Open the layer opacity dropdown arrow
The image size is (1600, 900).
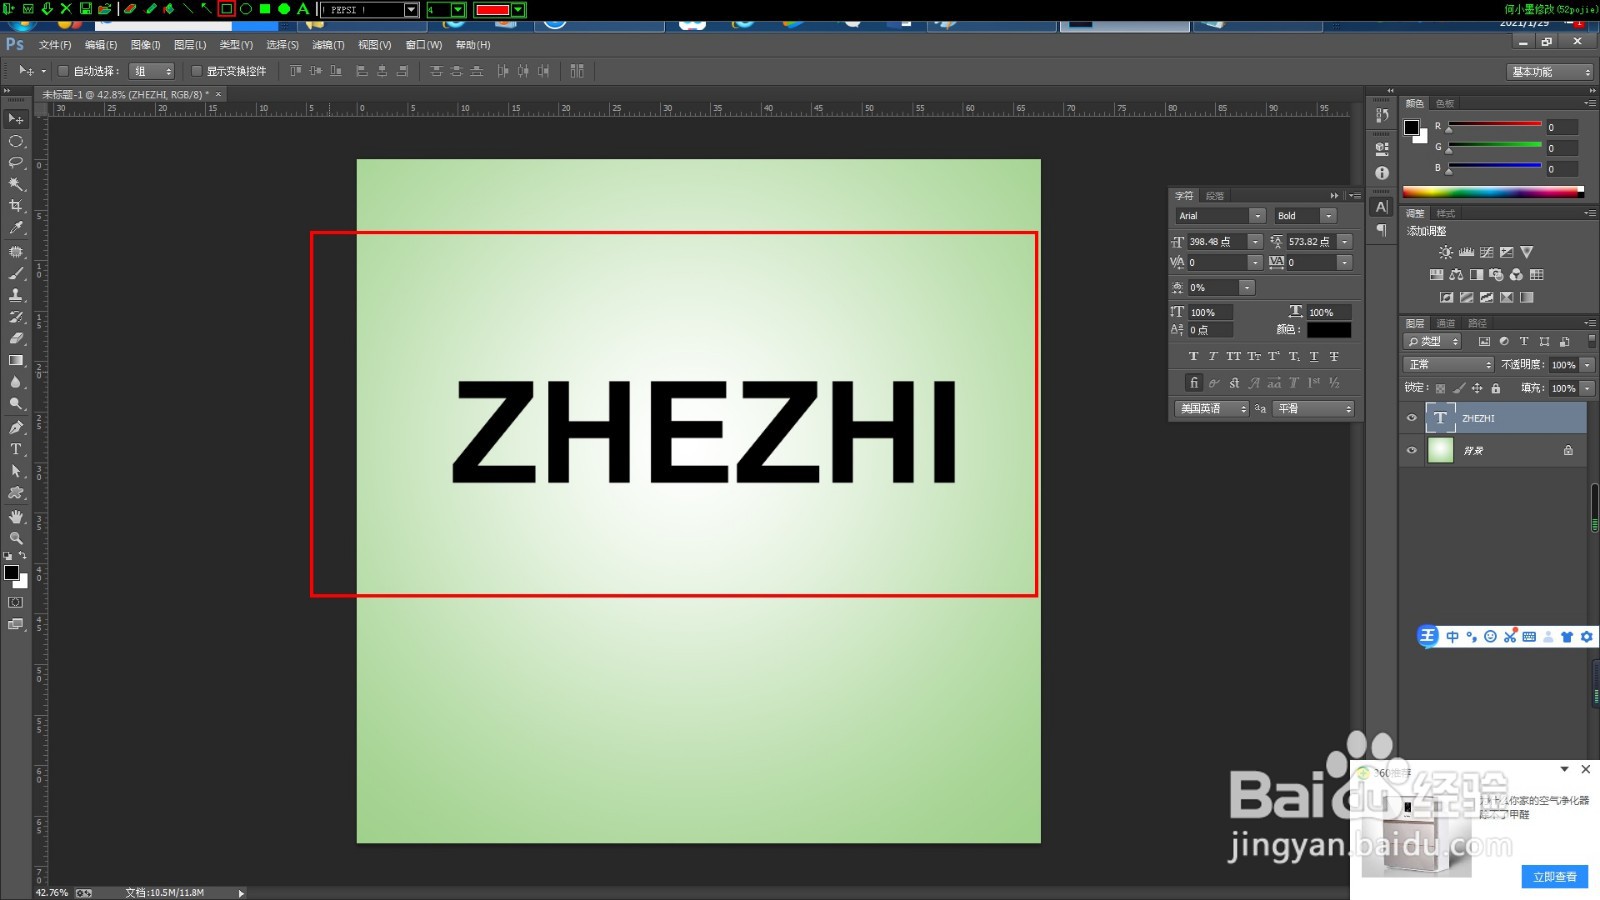click(x=1587, y=365)
